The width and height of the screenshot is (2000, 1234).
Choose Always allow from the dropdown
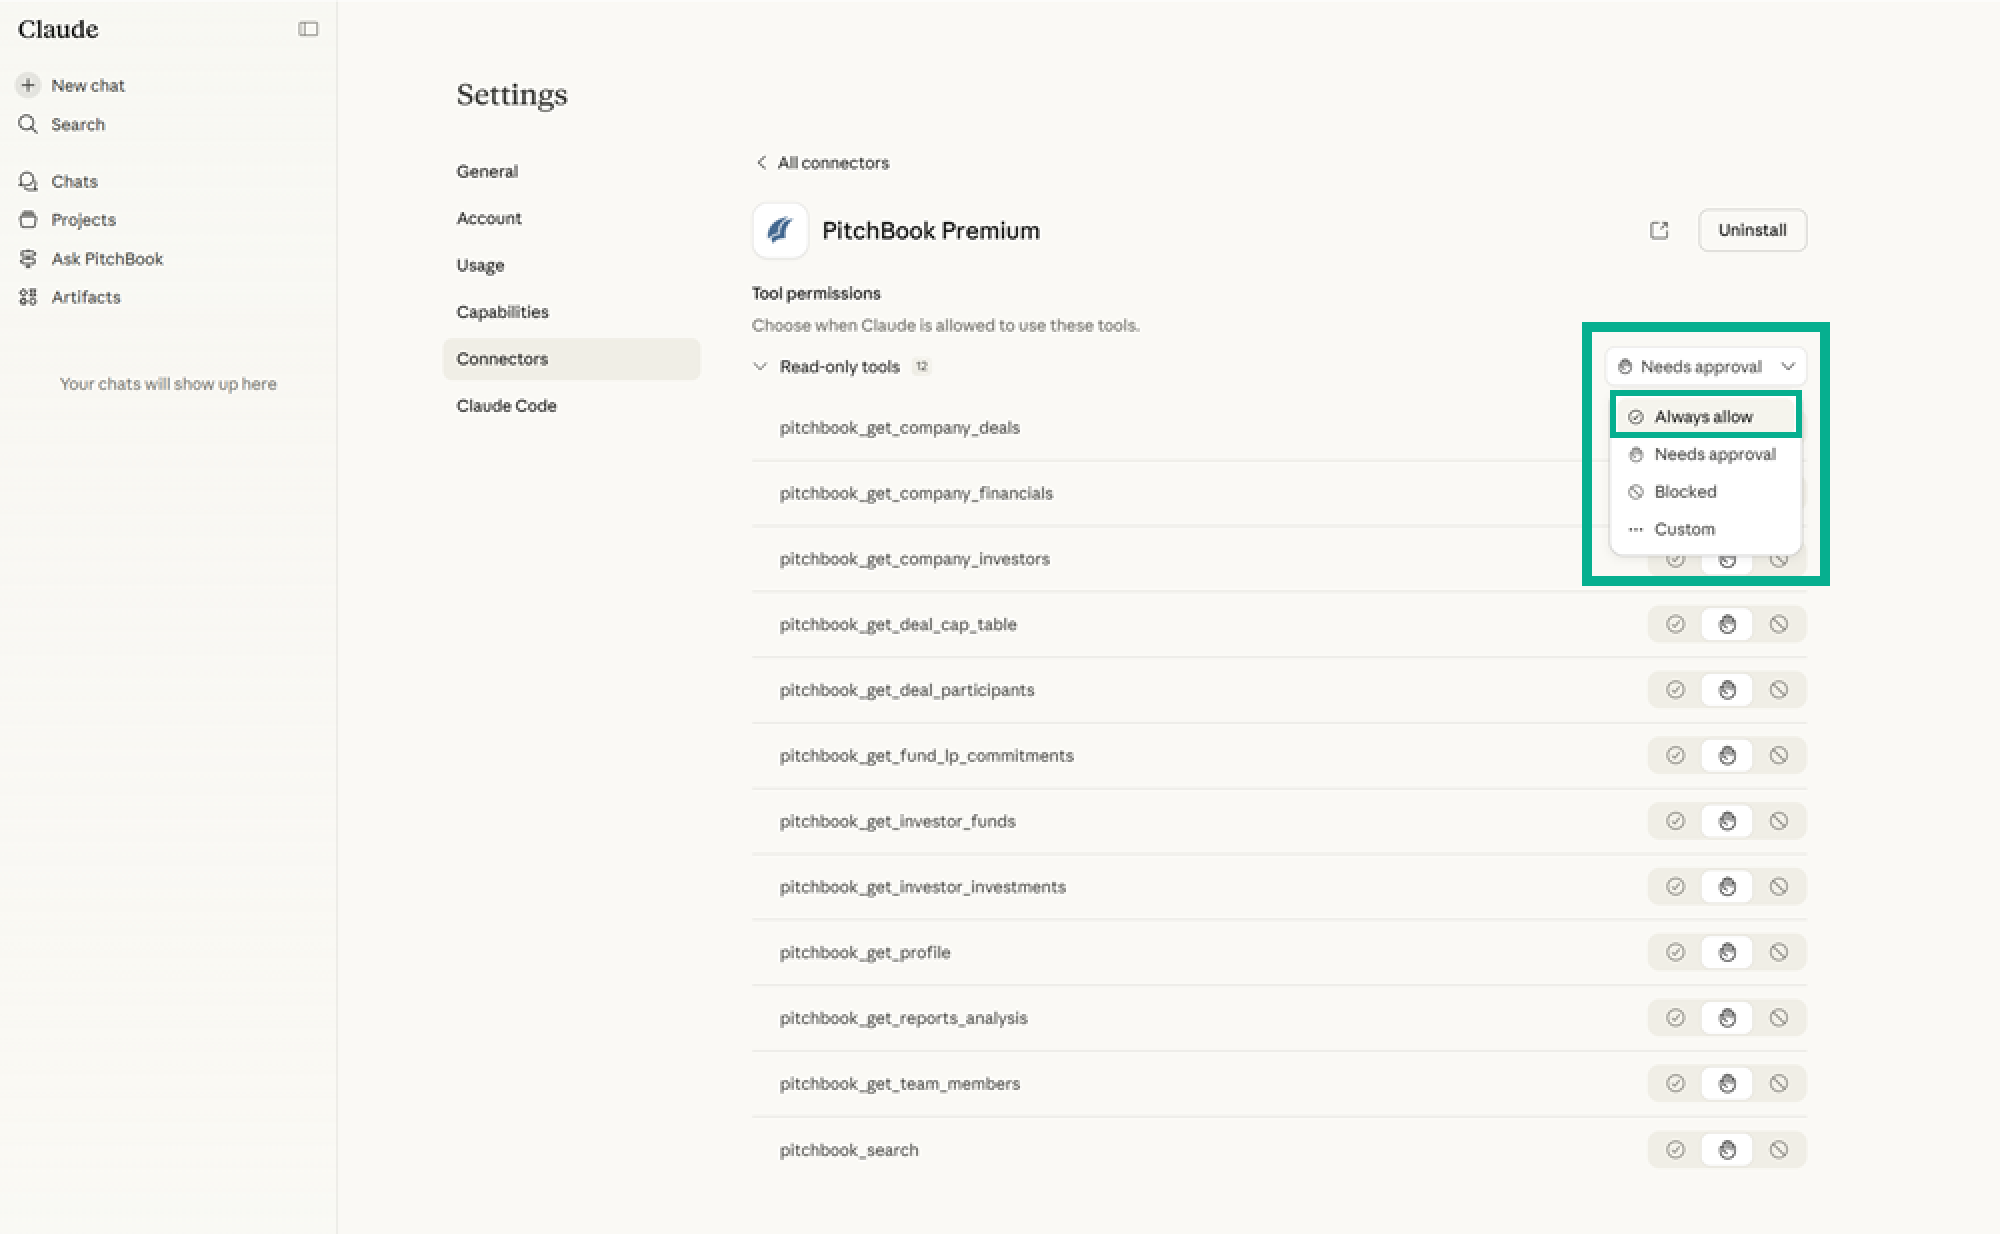click(x=1705, y=416)
